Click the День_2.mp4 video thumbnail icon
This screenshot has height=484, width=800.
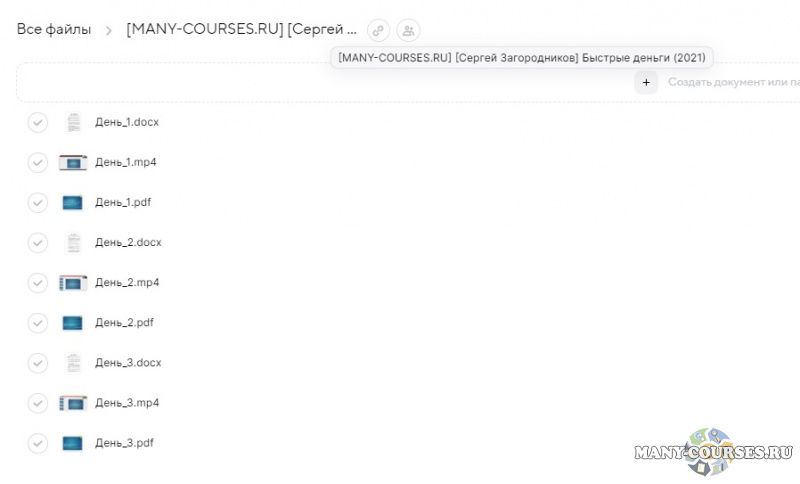point(72,283)
